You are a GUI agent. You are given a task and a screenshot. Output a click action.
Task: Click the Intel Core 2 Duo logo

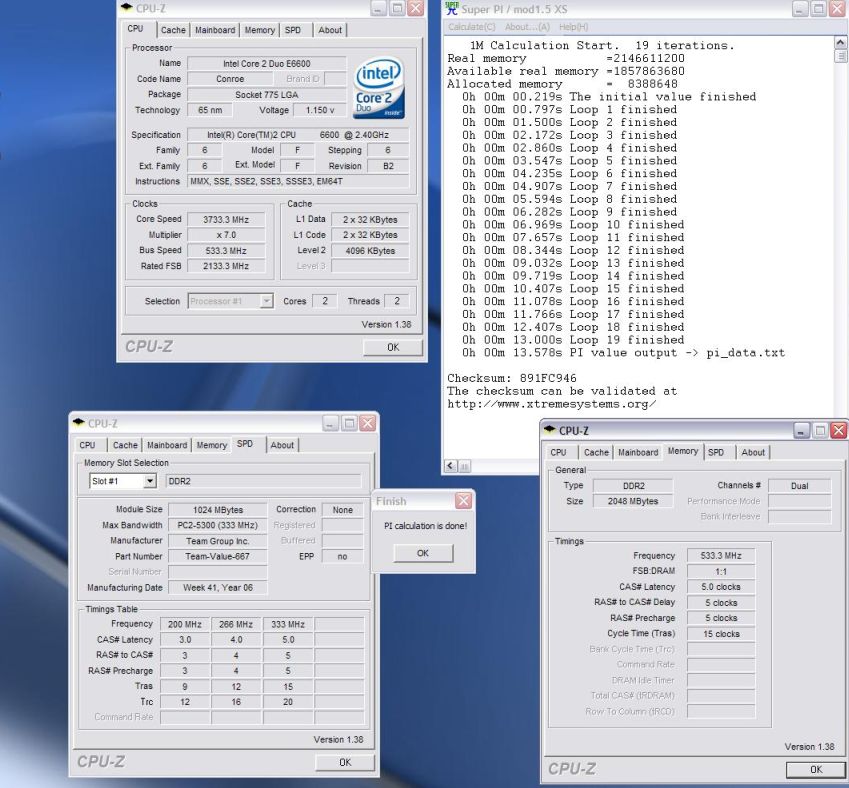(378, 88)
